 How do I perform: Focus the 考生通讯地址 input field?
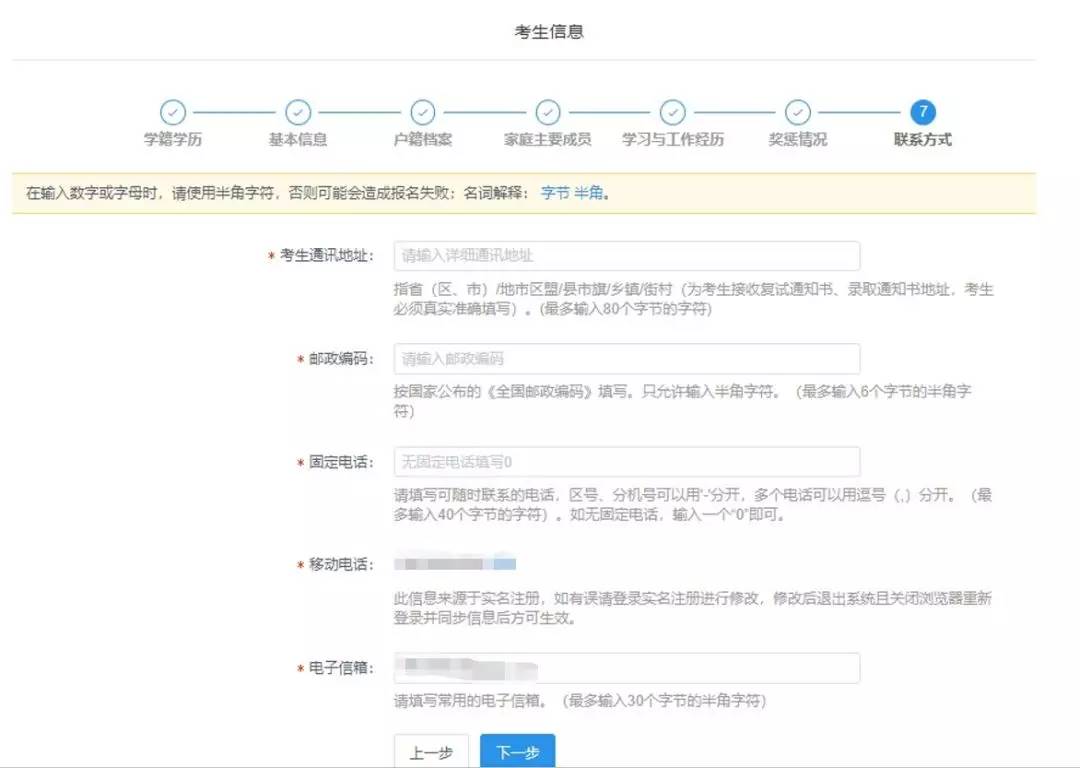(x=627, y=256)
